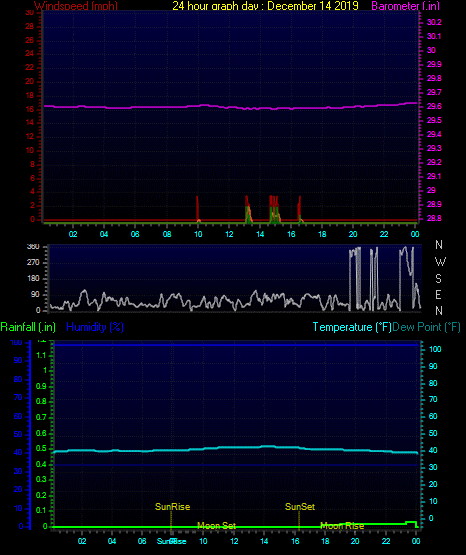
Task: Click the 40 value on temperature scale
Action: (x=433, y=450)
